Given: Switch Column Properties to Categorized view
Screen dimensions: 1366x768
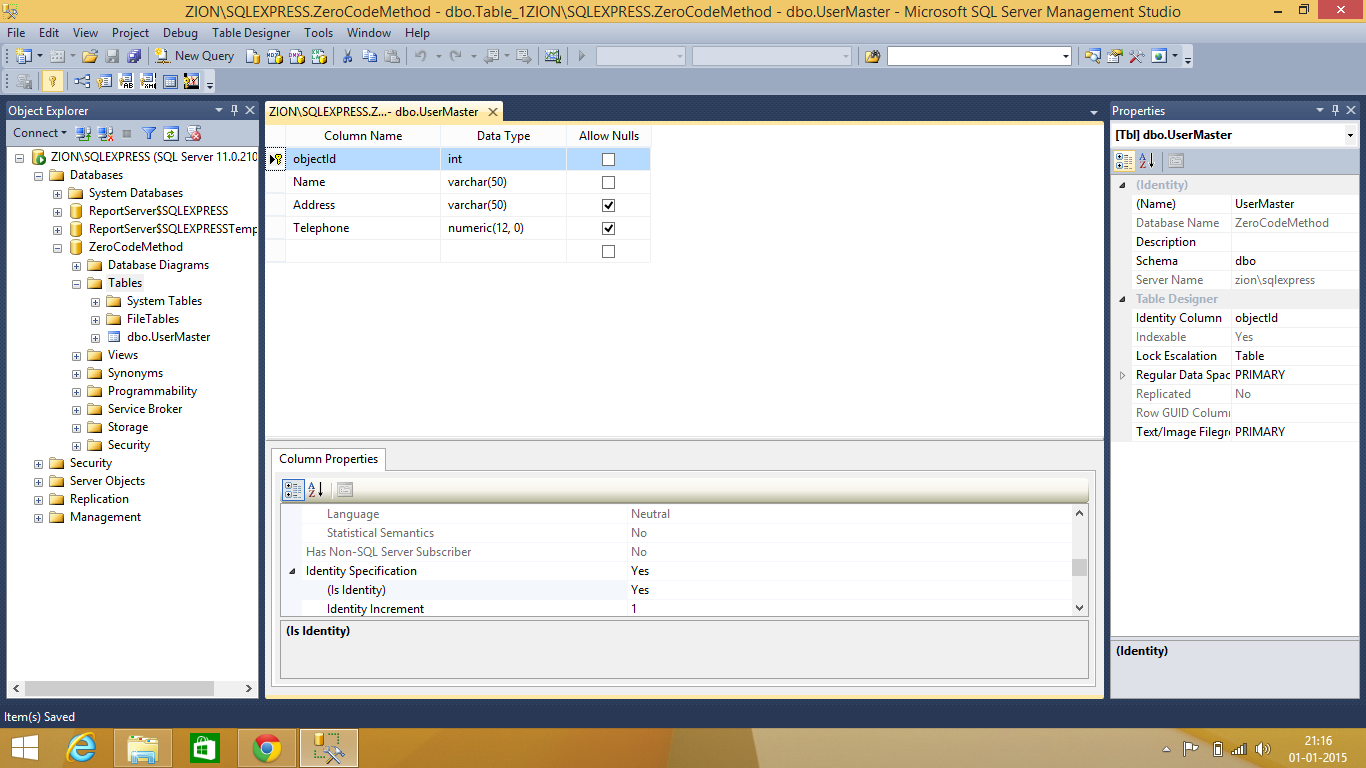Looking at the screenshot, I should tap(293, 489).
